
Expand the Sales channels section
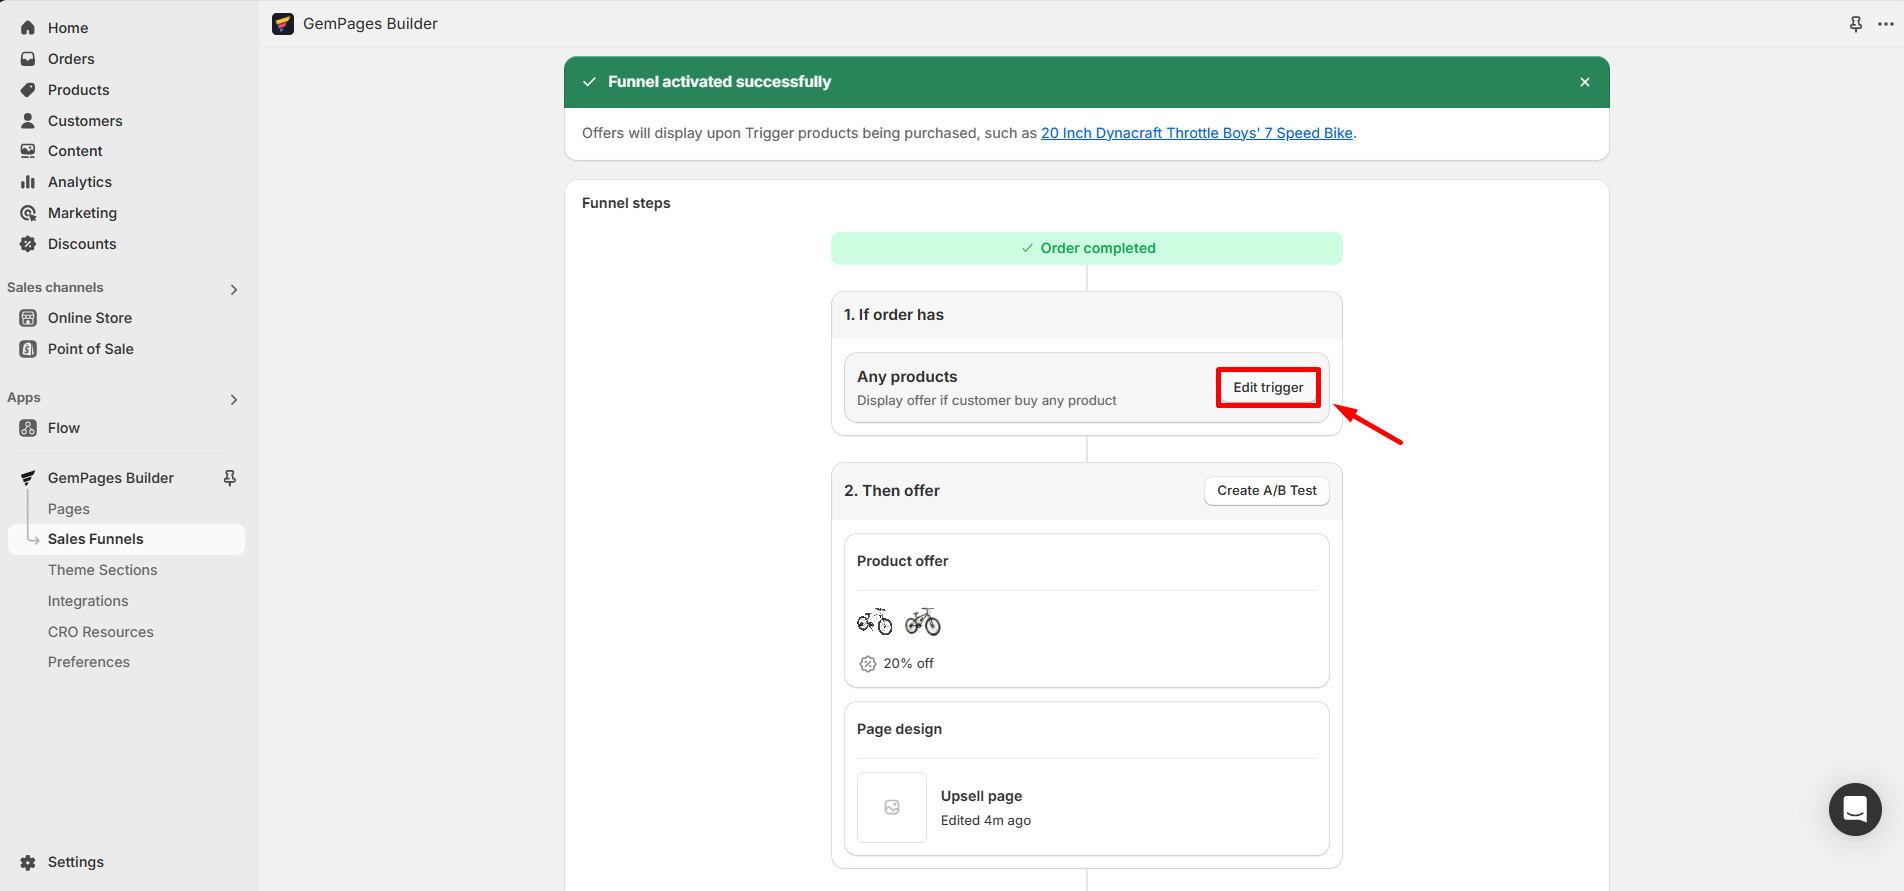click(x=234, y=289)
